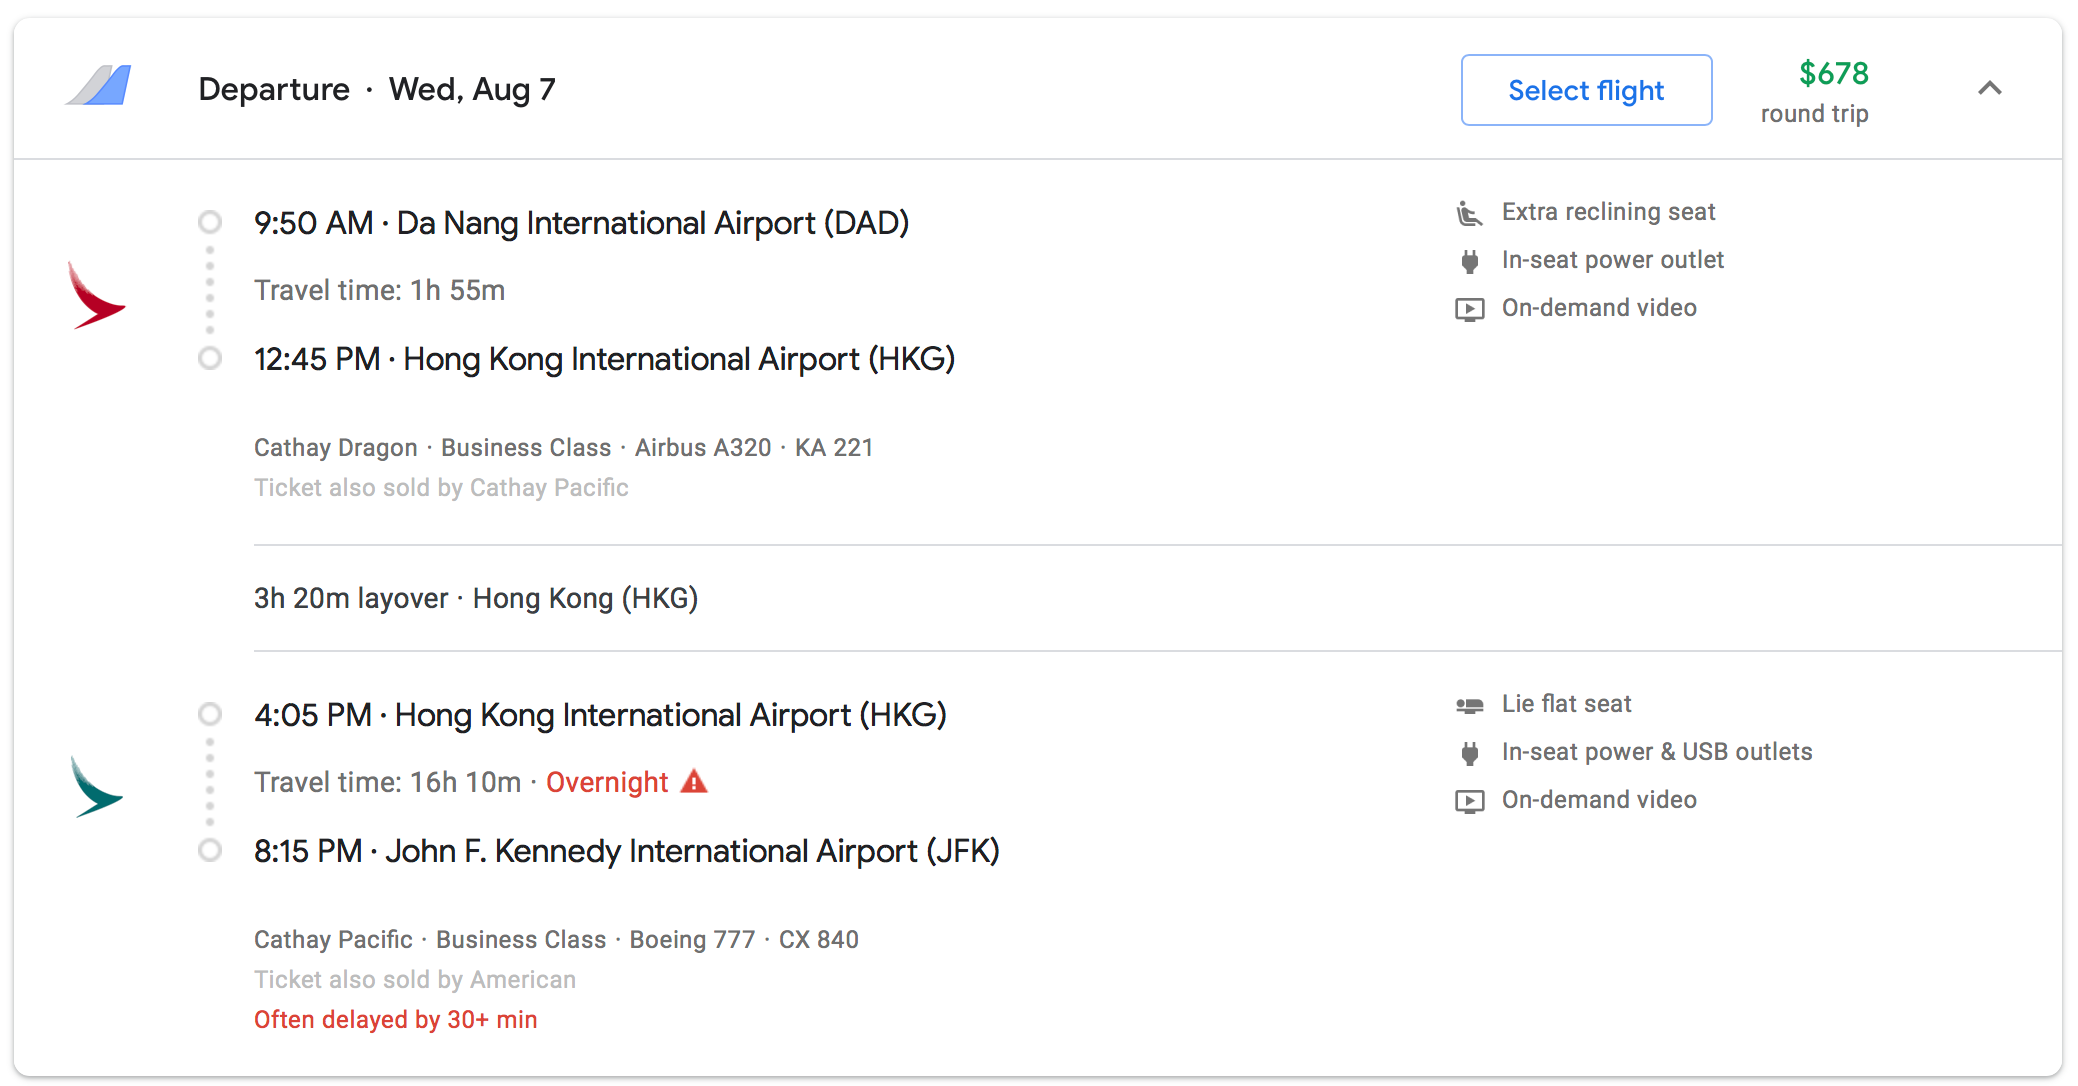Click the teal Cathay Pacific logo

pyautogui.click(x=95, y=787)
